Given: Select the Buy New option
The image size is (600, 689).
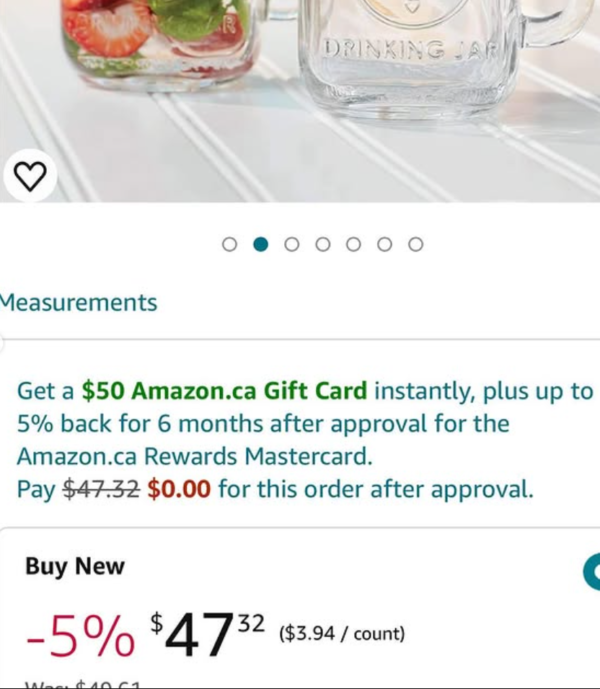Looking at the screenshot, I should 75,566.
